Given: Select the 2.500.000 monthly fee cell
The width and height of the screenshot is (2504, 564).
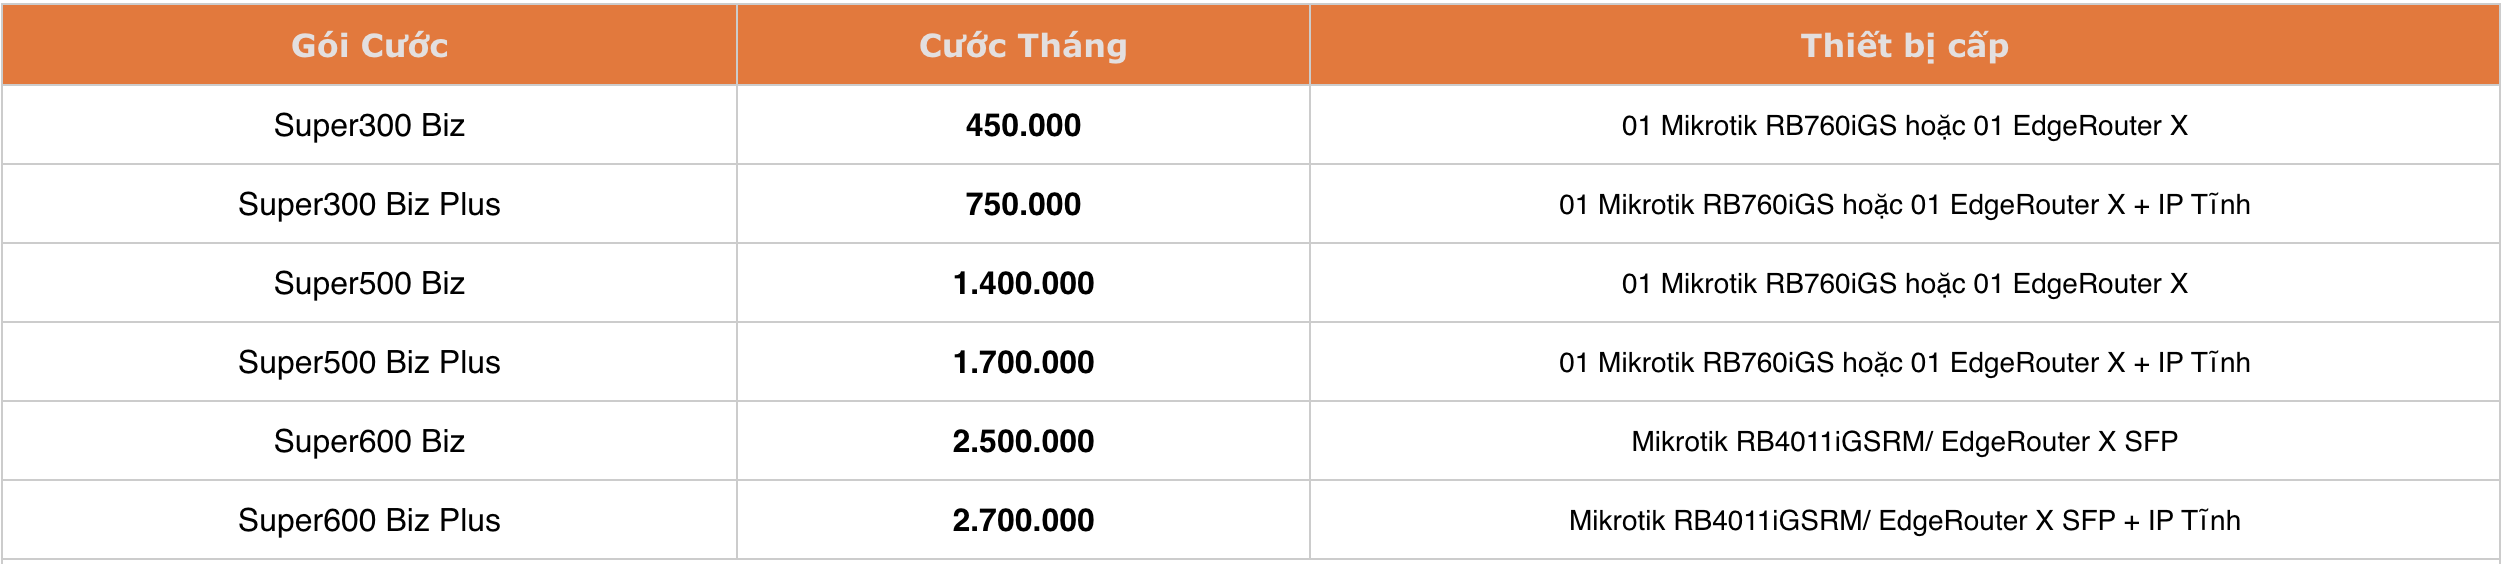Looking at the screenshot, I should (1022, 441).
